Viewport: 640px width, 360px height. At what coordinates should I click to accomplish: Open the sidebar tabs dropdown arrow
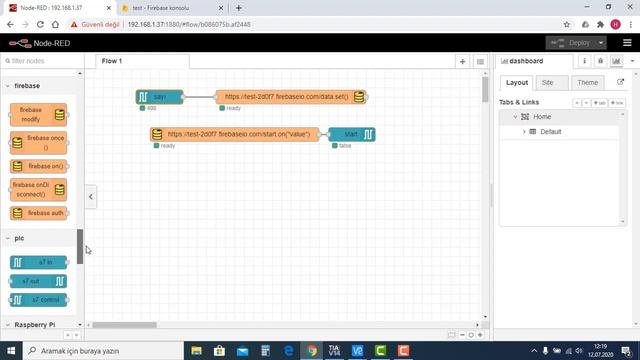[x=632, y=61]
